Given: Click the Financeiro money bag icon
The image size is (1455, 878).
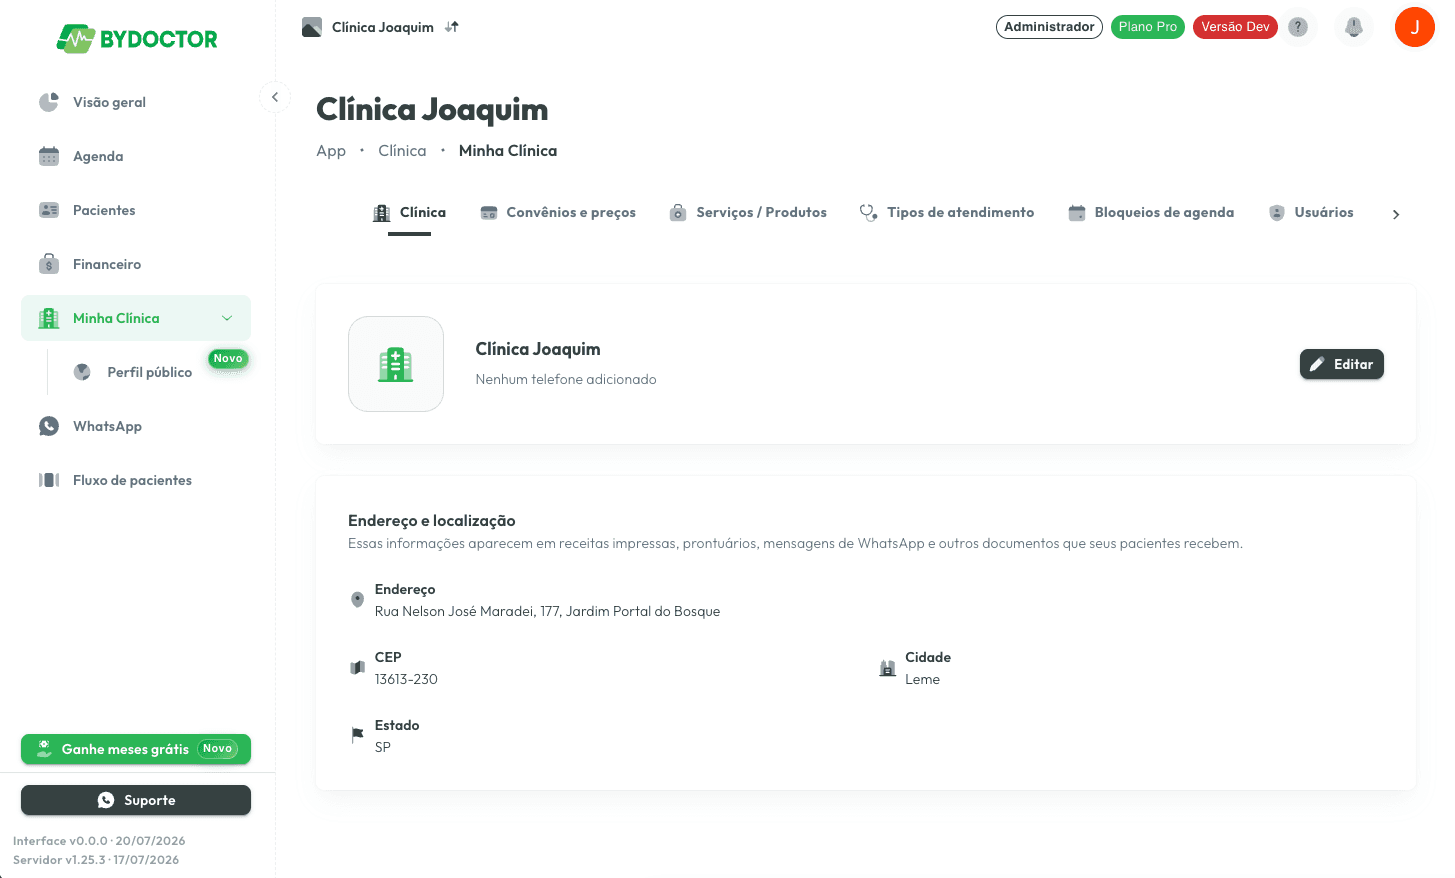Looking at the screenshot, I should (49, 264).
